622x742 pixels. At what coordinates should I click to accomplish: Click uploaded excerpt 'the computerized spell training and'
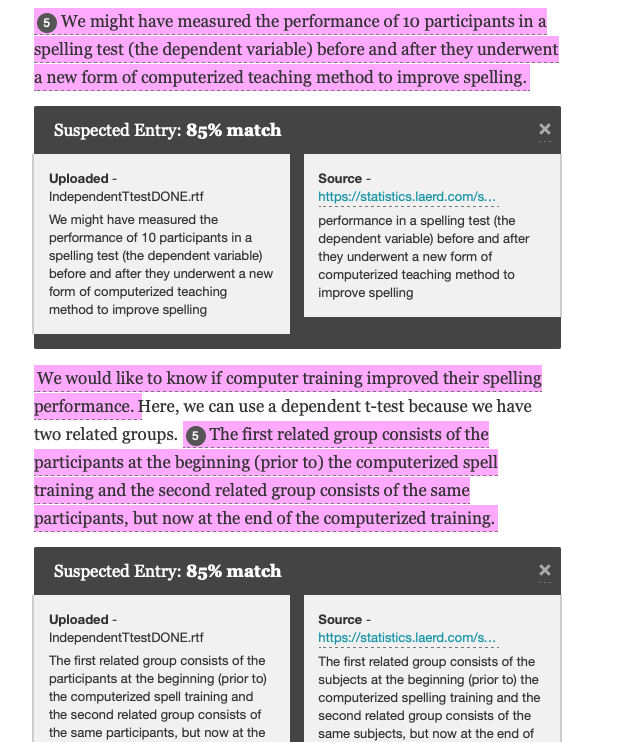click(151, 697)
